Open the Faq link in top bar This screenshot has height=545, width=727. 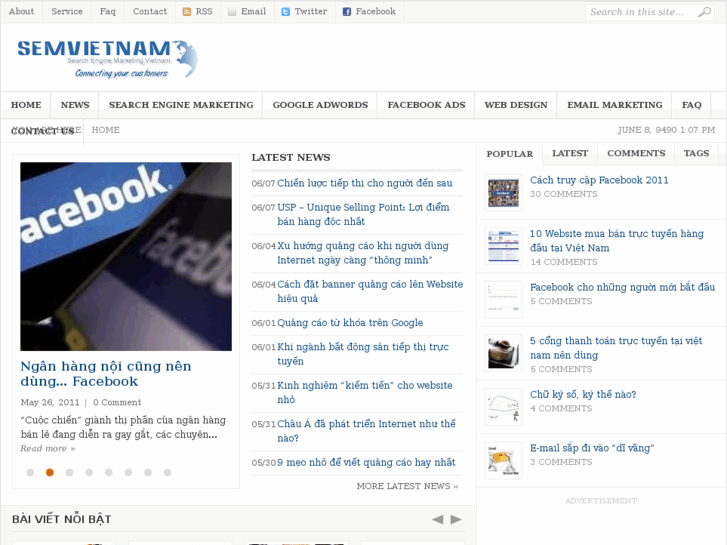pyautogui.click(x=108, y=12)
